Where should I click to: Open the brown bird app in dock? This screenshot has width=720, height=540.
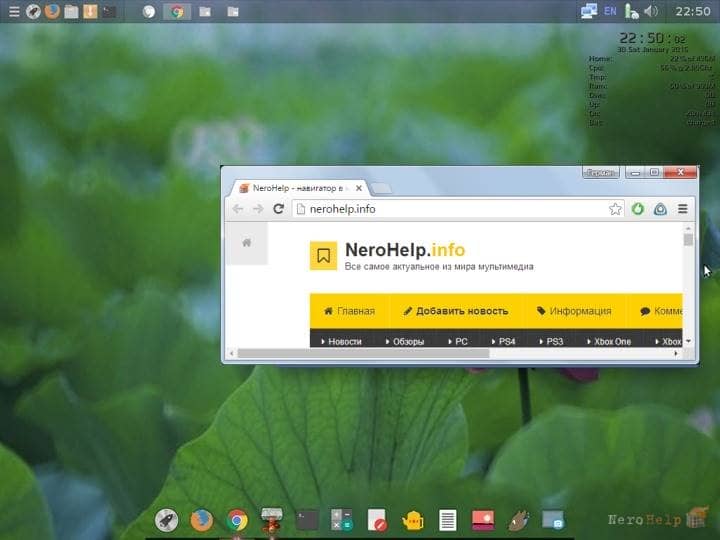[x=518, y=520]
